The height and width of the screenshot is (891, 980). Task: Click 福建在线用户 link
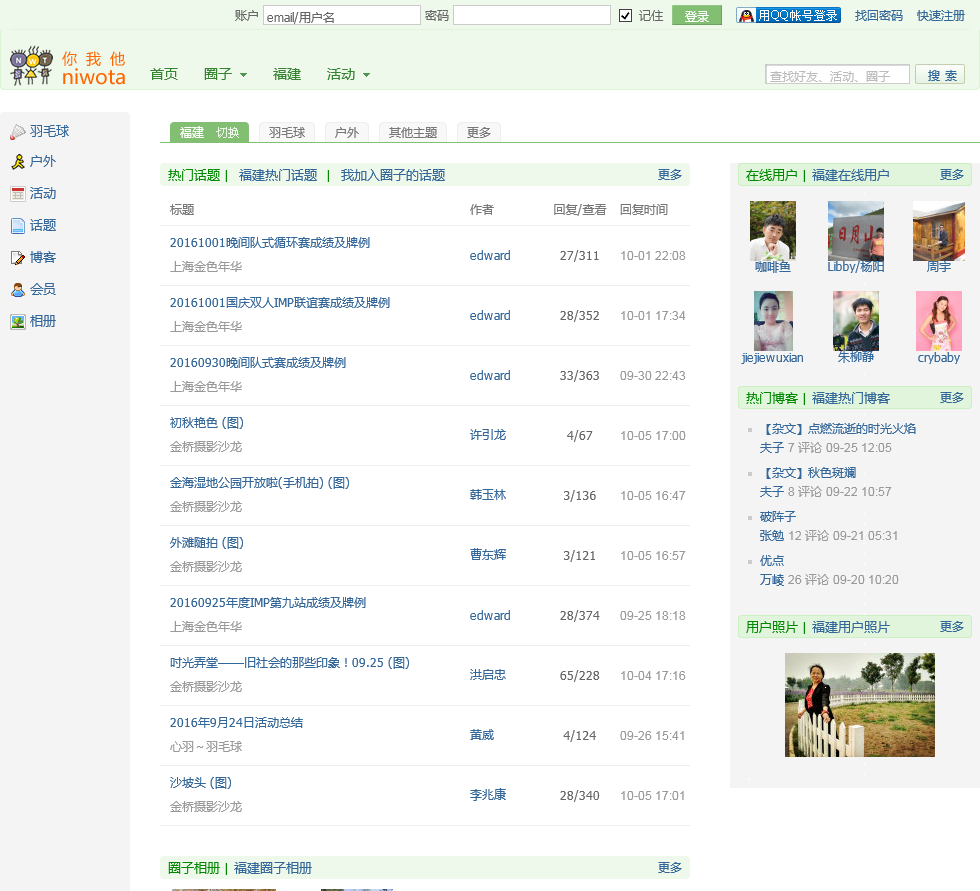[x=851, y=176]
